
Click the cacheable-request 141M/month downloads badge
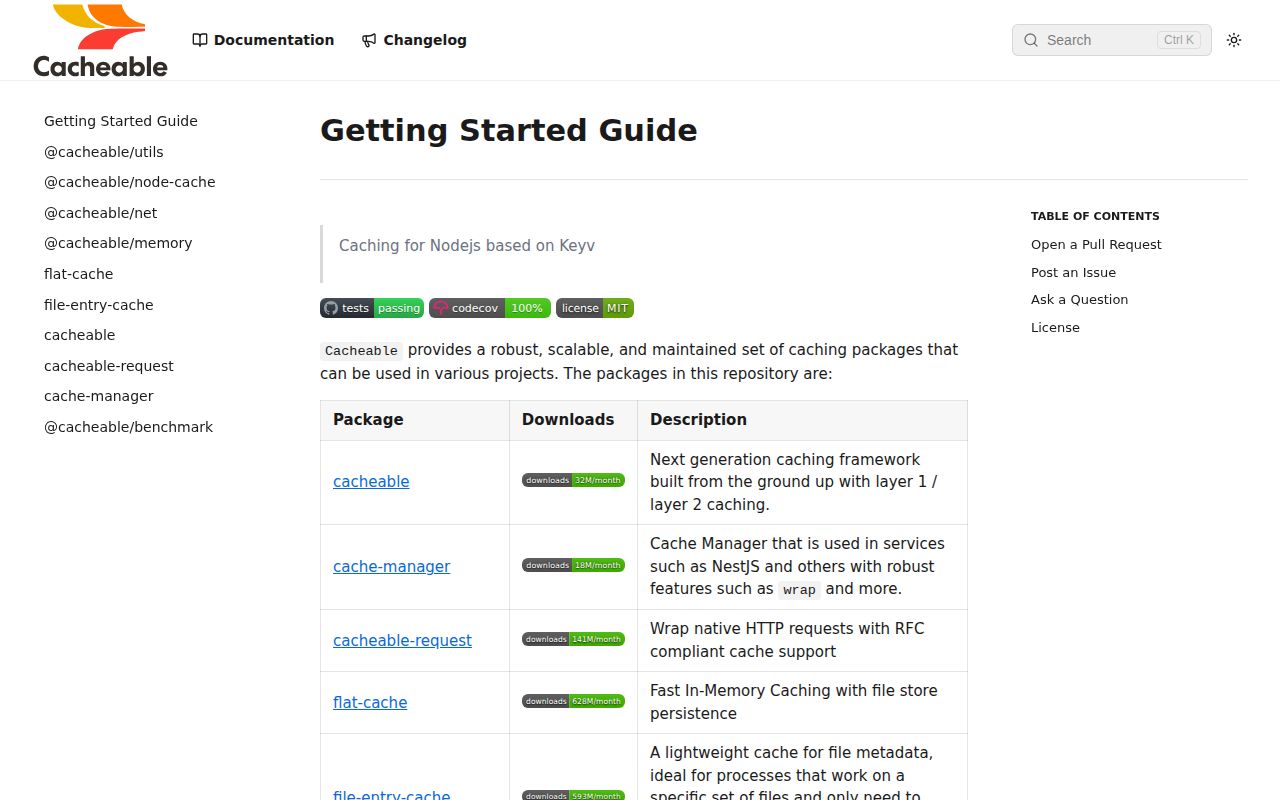[x=573, y=639]
